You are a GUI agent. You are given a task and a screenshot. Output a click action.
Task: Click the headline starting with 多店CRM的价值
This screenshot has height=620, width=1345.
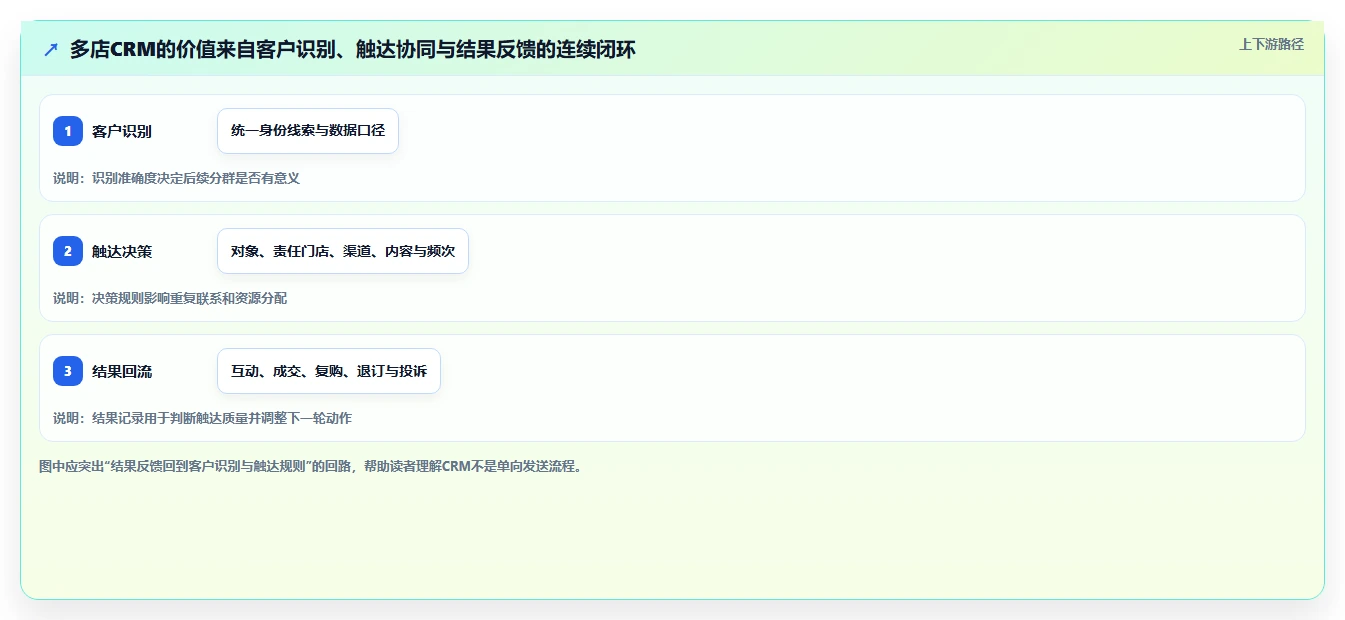(x=352, y=49)
